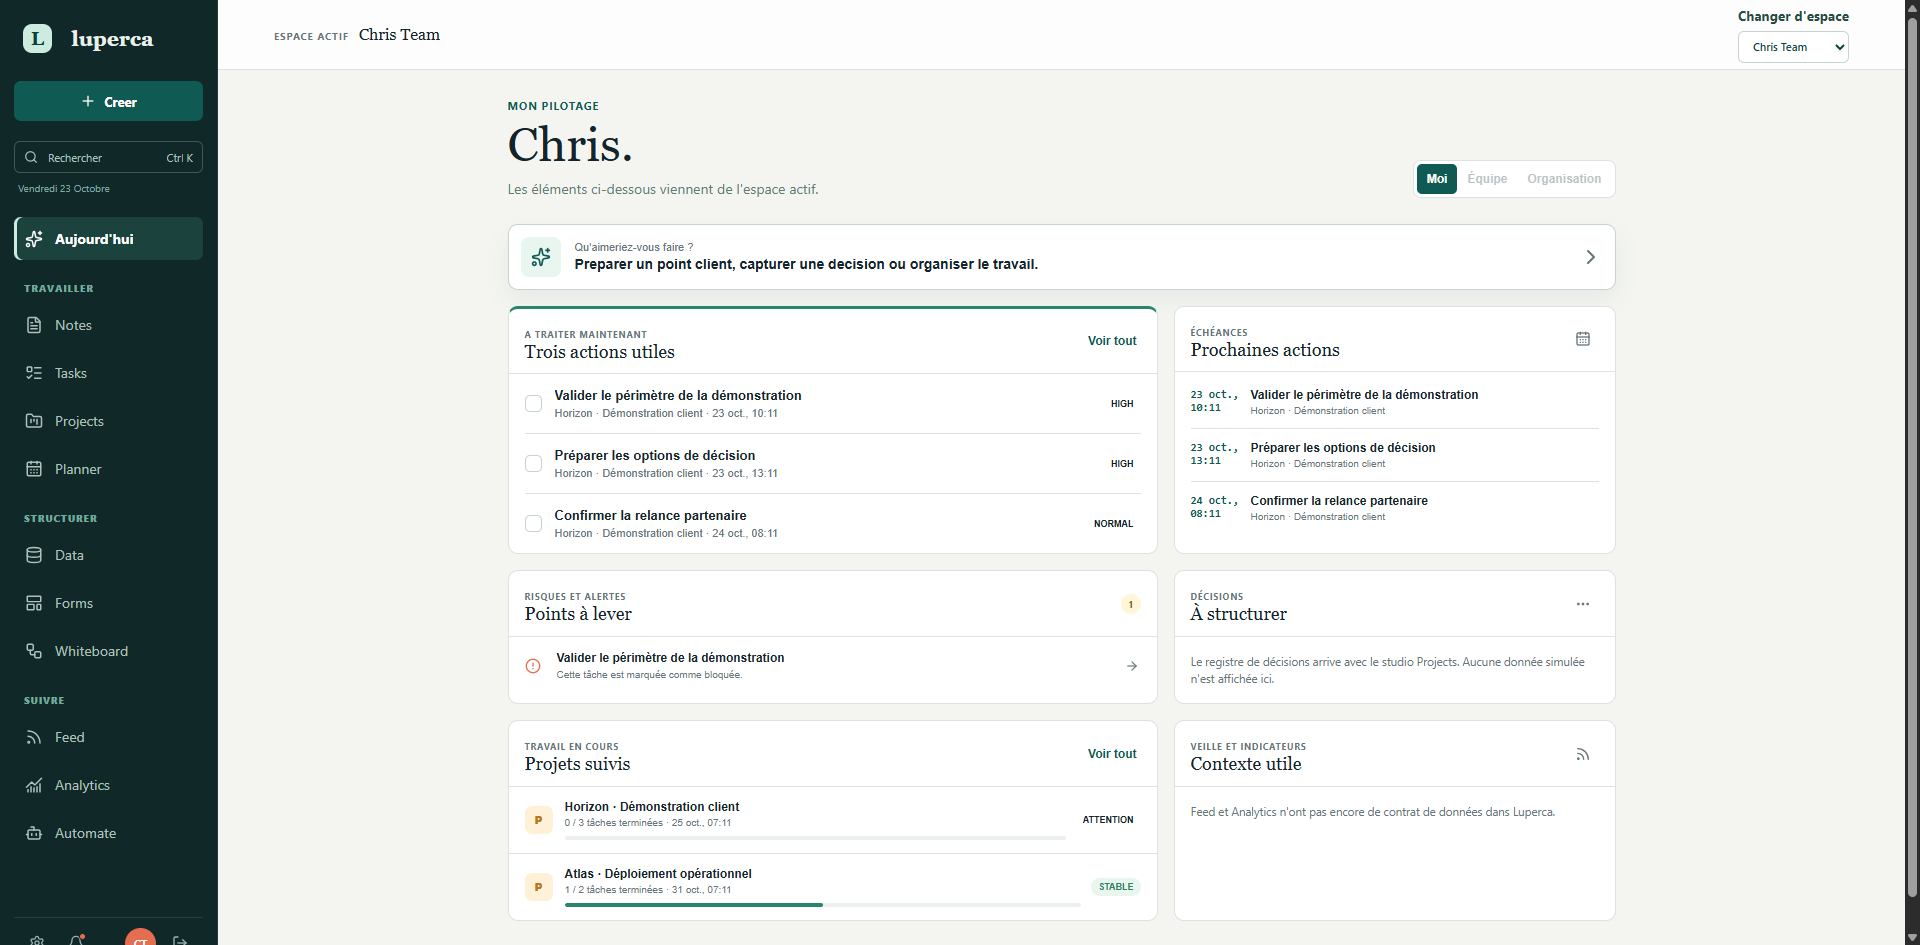This screenshot has height=945, width=1920.
Task: Open the Tasks list icon
Action: pos(34,373)
